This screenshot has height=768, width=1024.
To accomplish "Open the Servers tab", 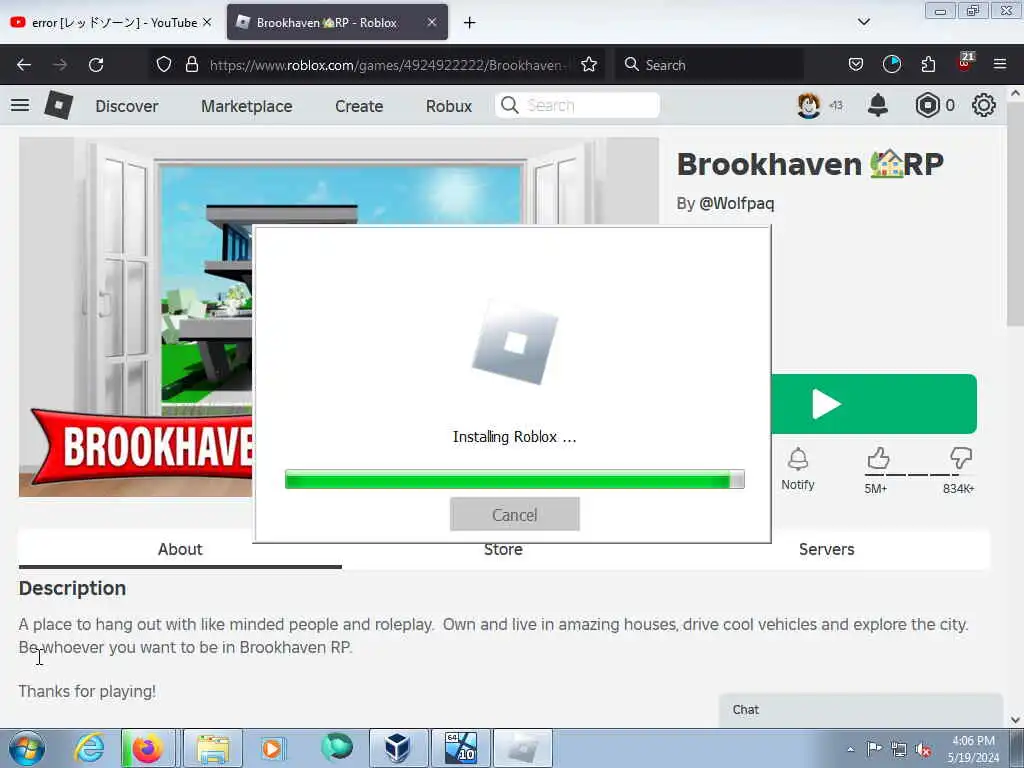I will pyautogui.click(x=826, y=549).
